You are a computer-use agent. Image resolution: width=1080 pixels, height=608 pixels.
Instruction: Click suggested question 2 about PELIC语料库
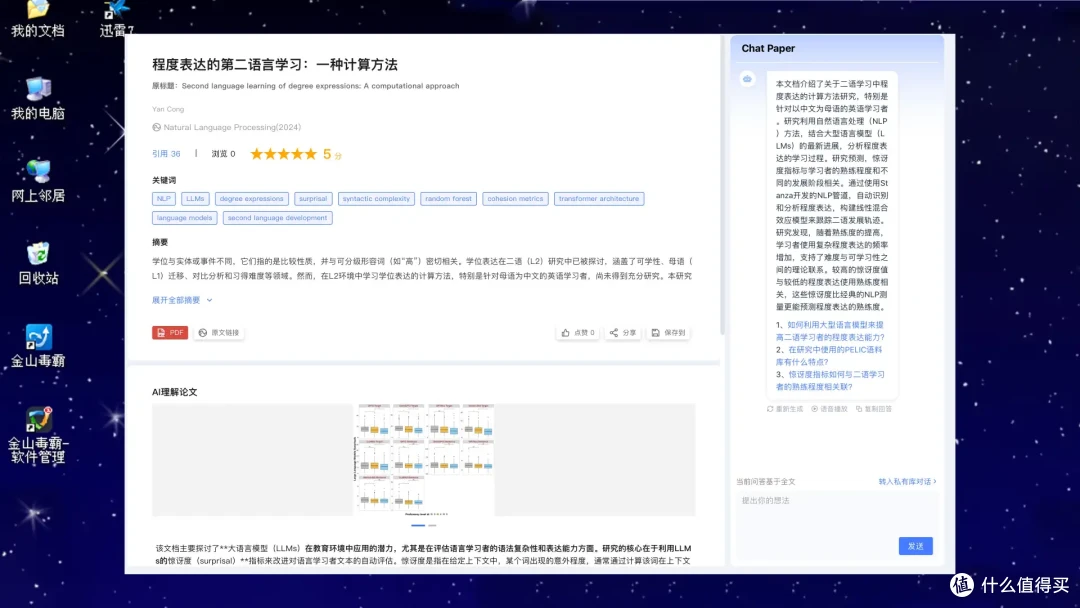pos(829,356)
